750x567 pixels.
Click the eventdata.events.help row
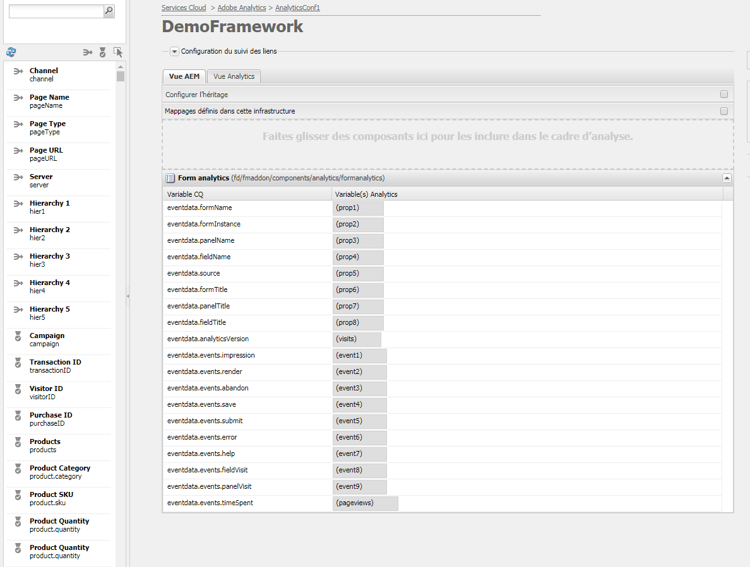(x=442, y=454)
